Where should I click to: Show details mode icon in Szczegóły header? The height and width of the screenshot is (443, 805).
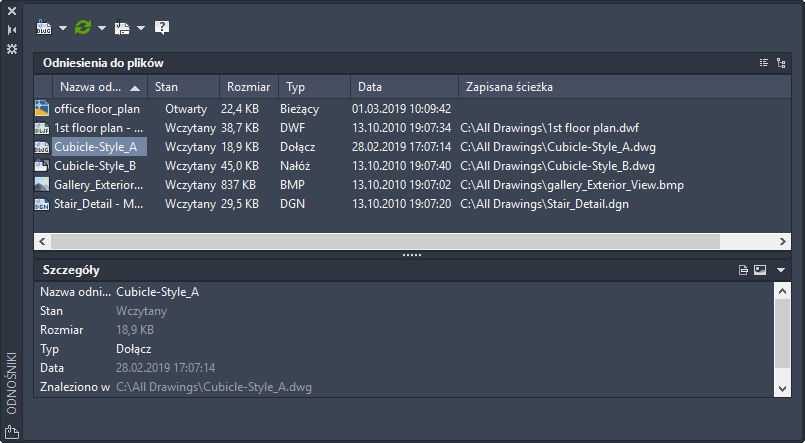[743, 270]
